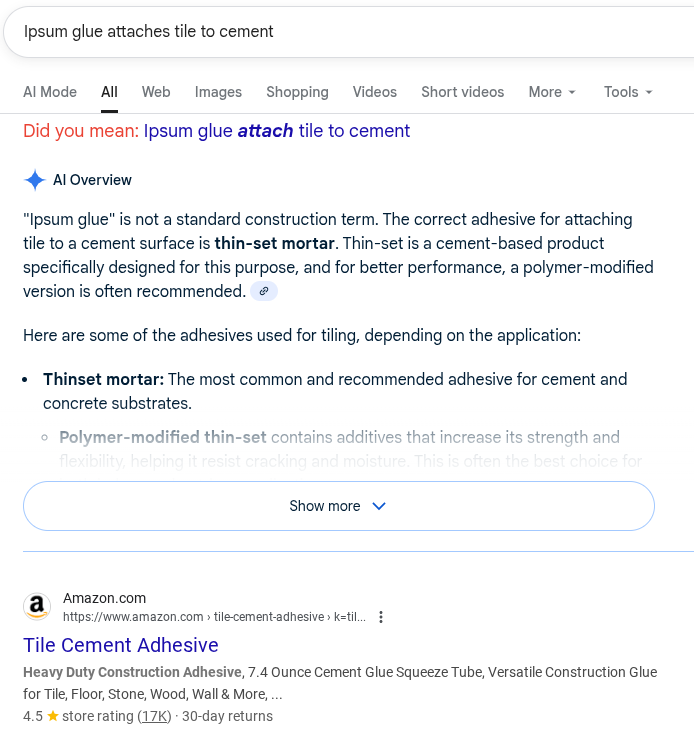
Task: Switch to the Images tab
Action: tap(218, 92)
